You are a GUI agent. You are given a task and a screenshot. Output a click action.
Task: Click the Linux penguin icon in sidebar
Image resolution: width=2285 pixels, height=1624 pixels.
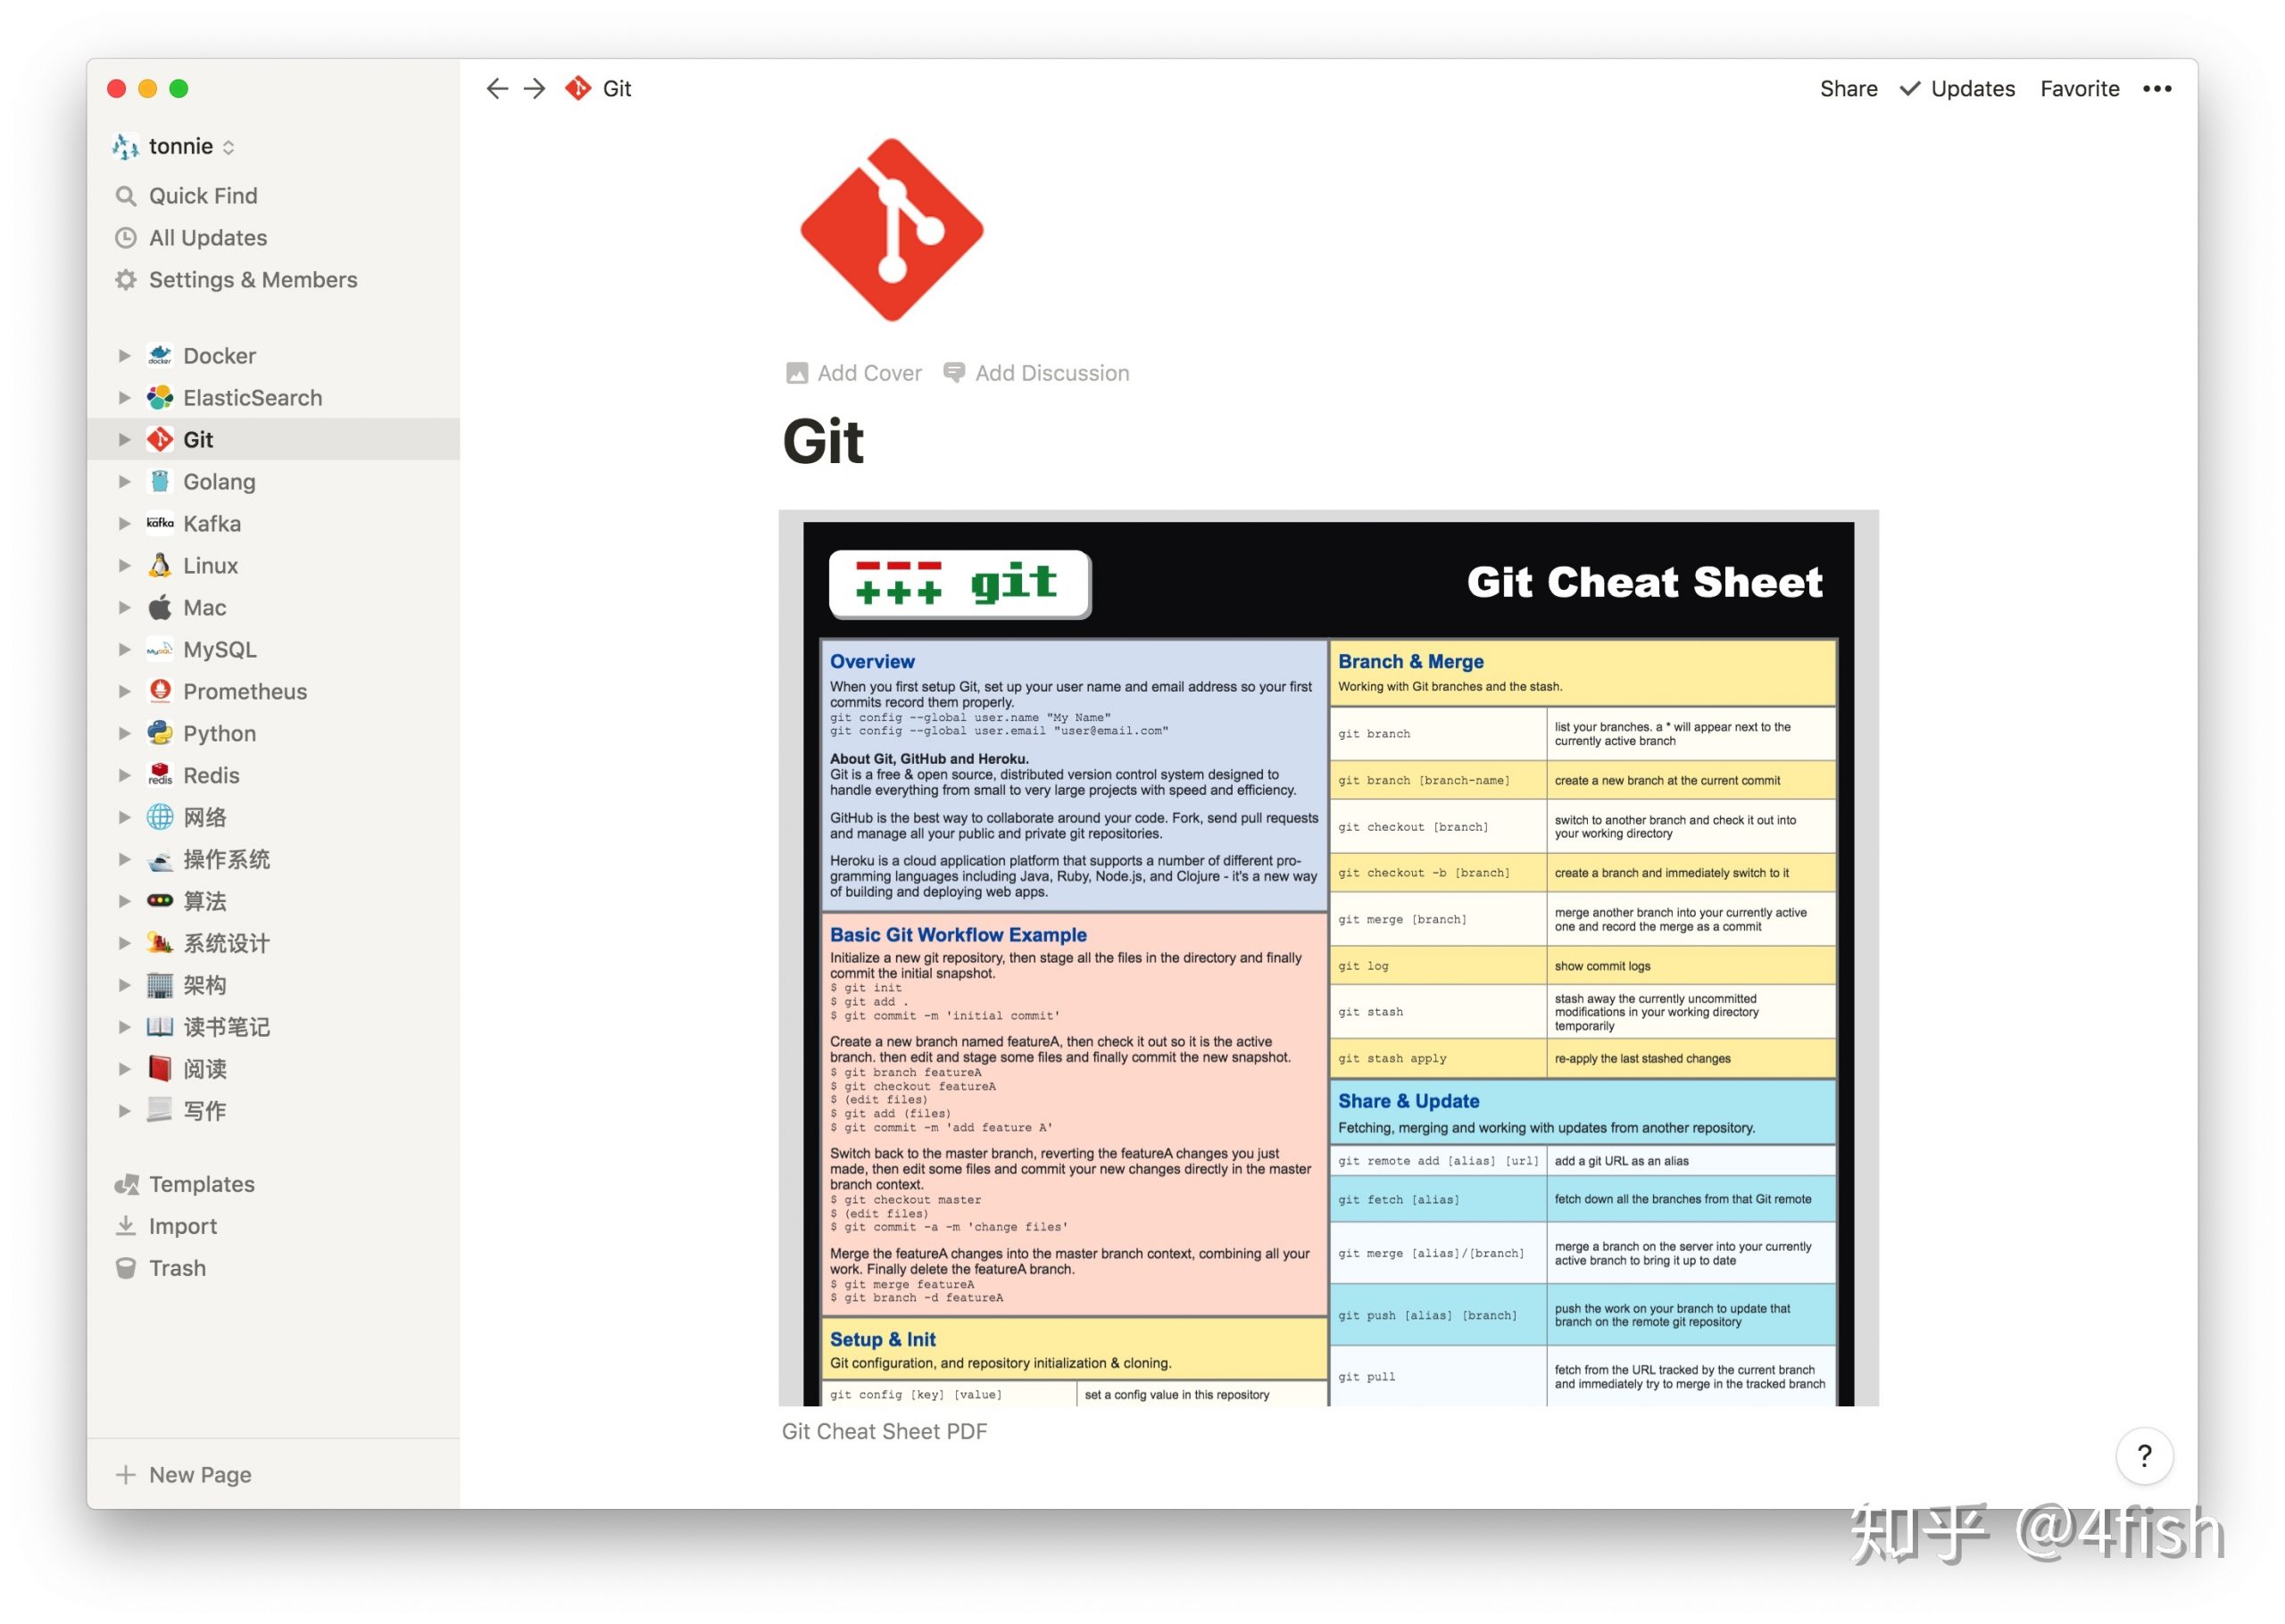(x=160, y=566)
